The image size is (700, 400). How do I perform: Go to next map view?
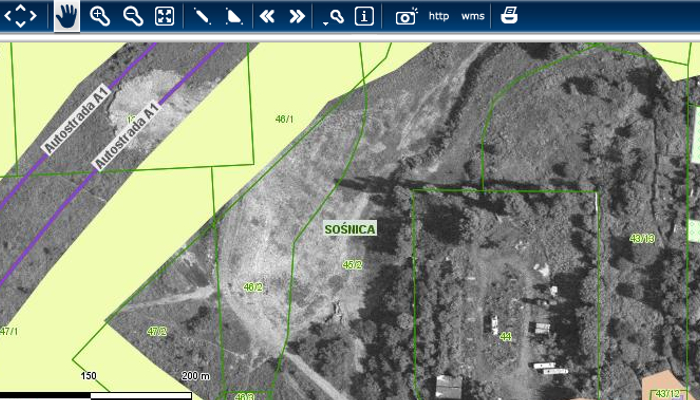pos(297,15)
